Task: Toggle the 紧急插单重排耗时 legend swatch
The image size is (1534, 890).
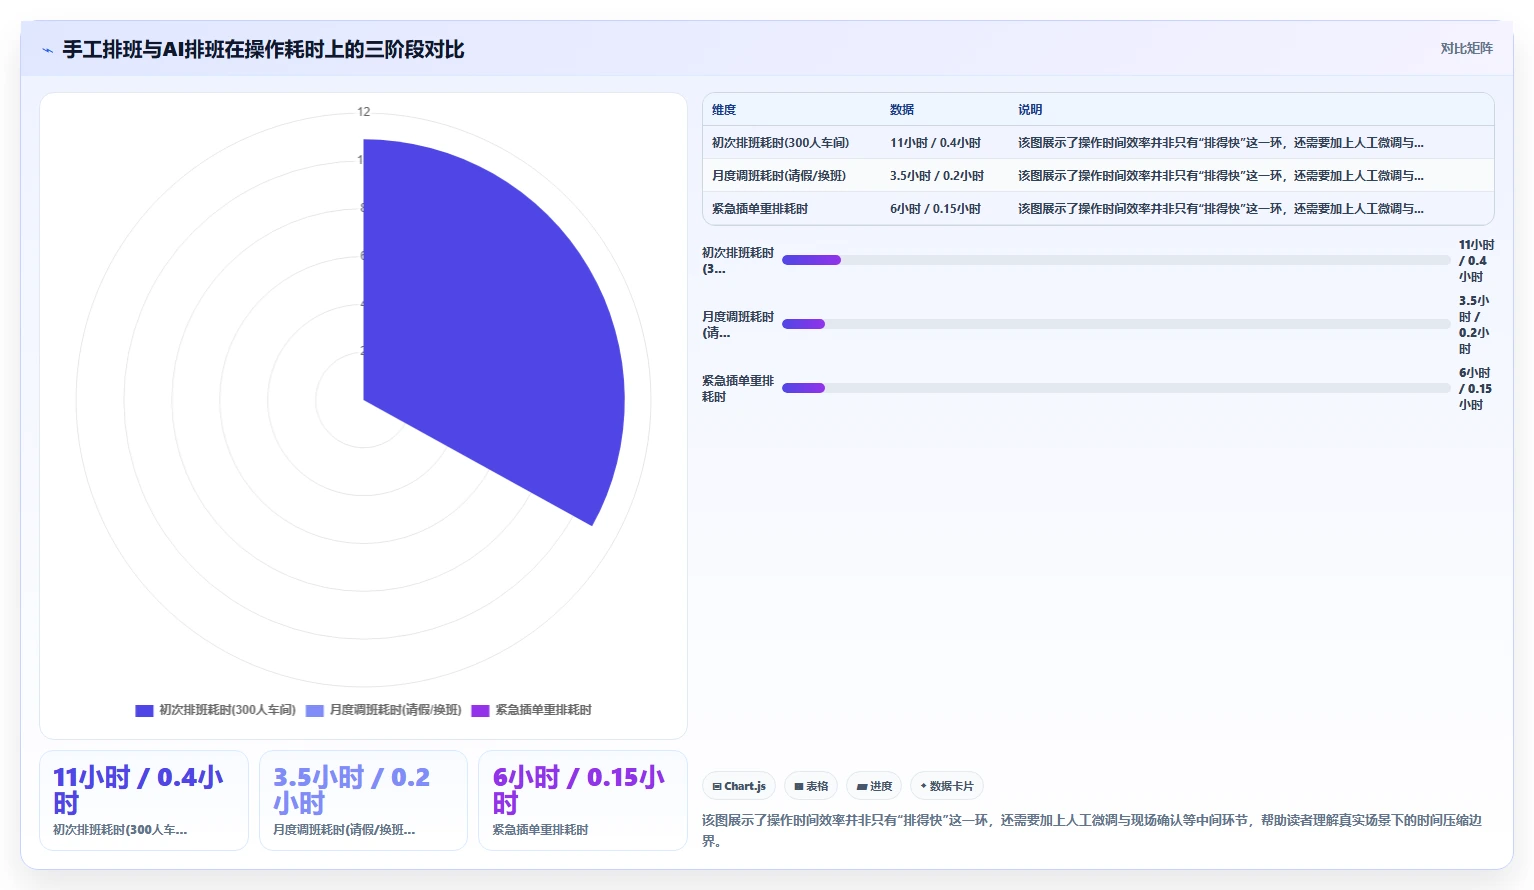Action: (480, 710)
